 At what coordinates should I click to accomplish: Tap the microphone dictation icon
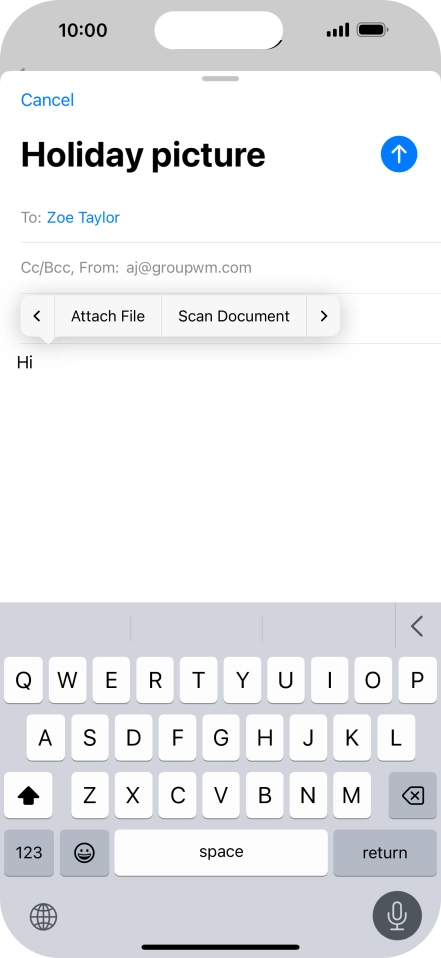click(397, 915)
